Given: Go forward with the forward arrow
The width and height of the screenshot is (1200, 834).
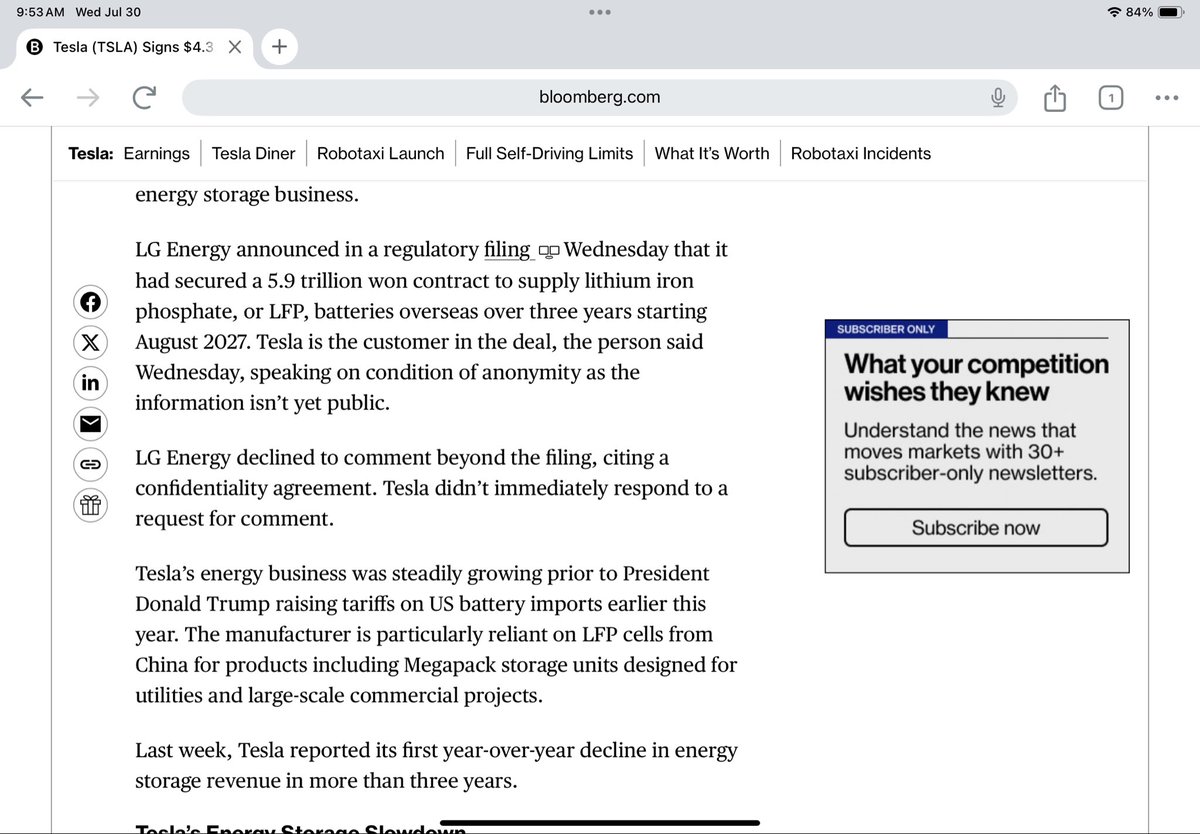Looking at the screenshot, I should [x=88, y=97].
